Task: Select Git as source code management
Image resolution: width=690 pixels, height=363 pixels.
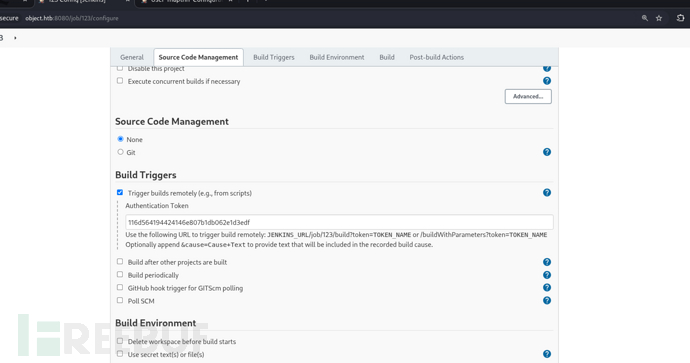Action: click(120, 152)
